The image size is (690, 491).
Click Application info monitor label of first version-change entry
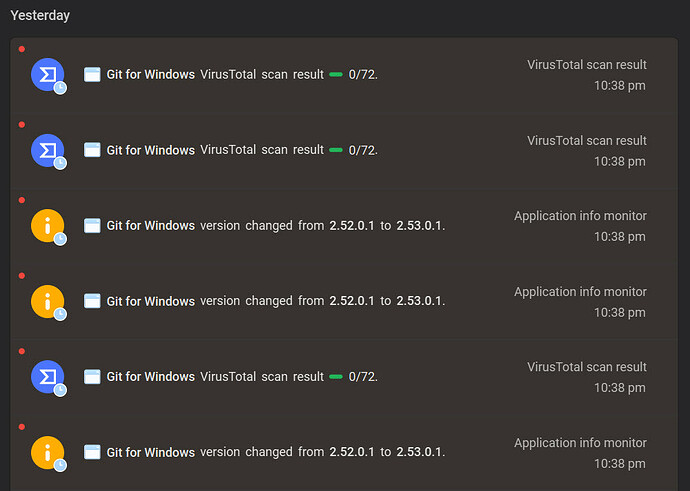click(580, 216)
